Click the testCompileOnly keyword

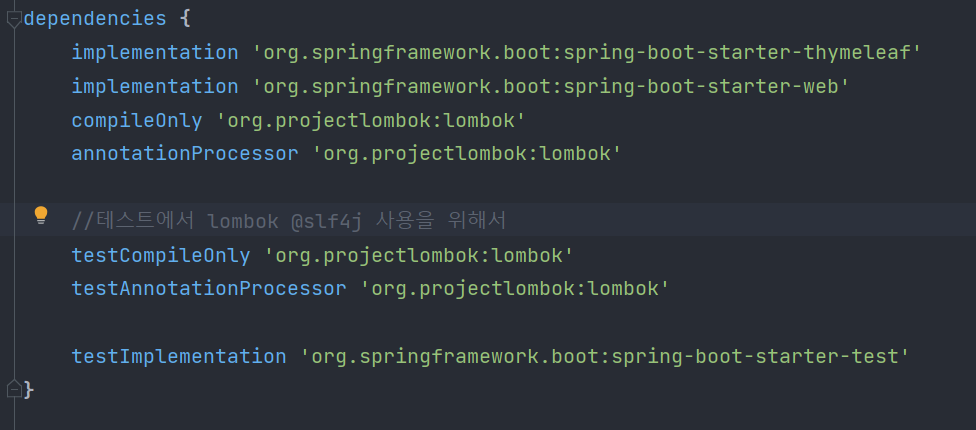161,255
